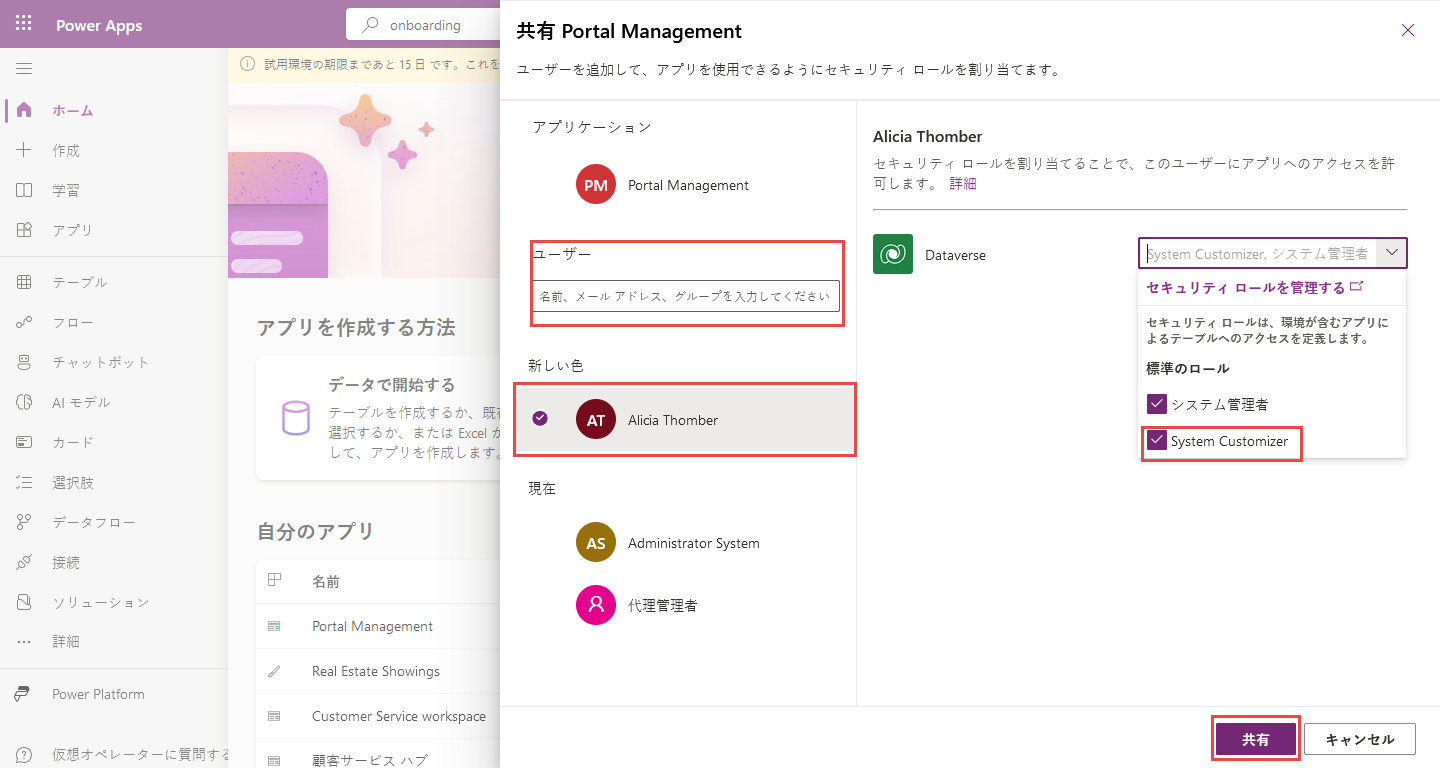Click the 代理管理者 pink person avatar
Image resolution: width=1440 pixels, height=768 pixels.
pos(596,605)
